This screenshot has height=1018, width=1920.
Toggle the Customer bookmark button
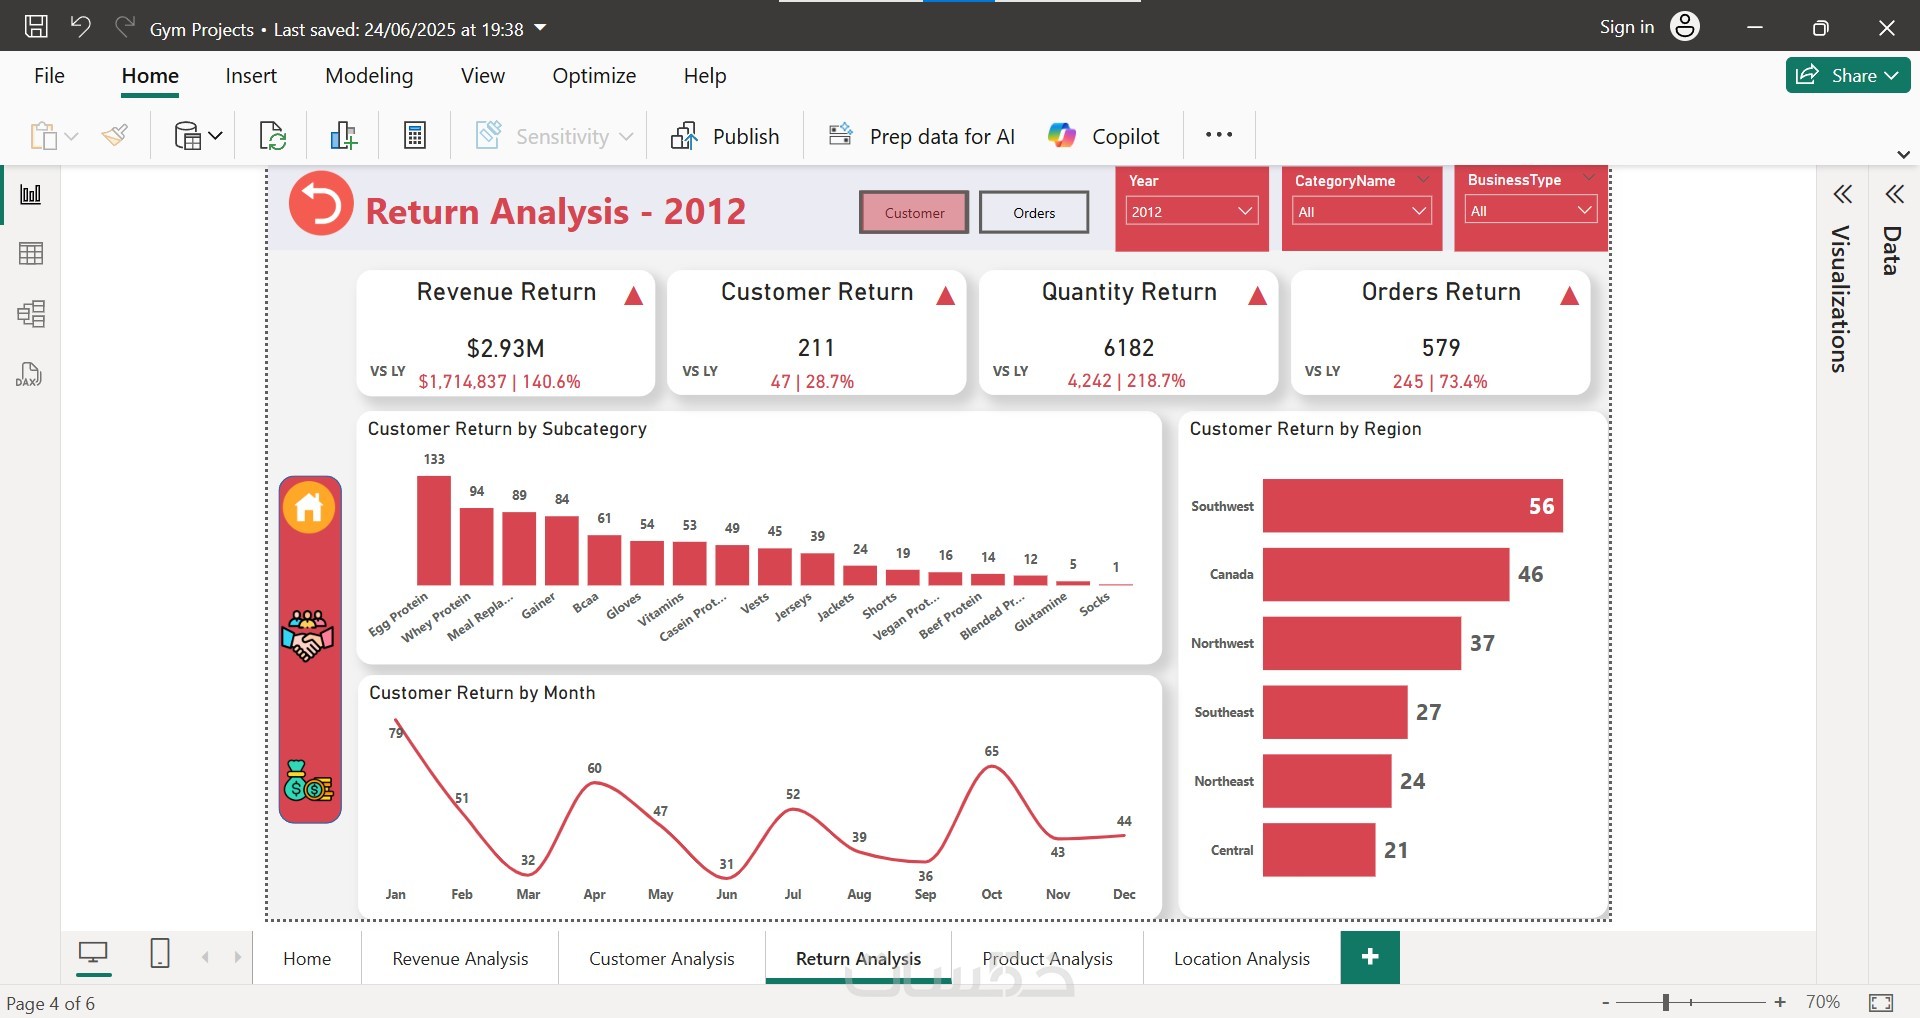point(914,212)
